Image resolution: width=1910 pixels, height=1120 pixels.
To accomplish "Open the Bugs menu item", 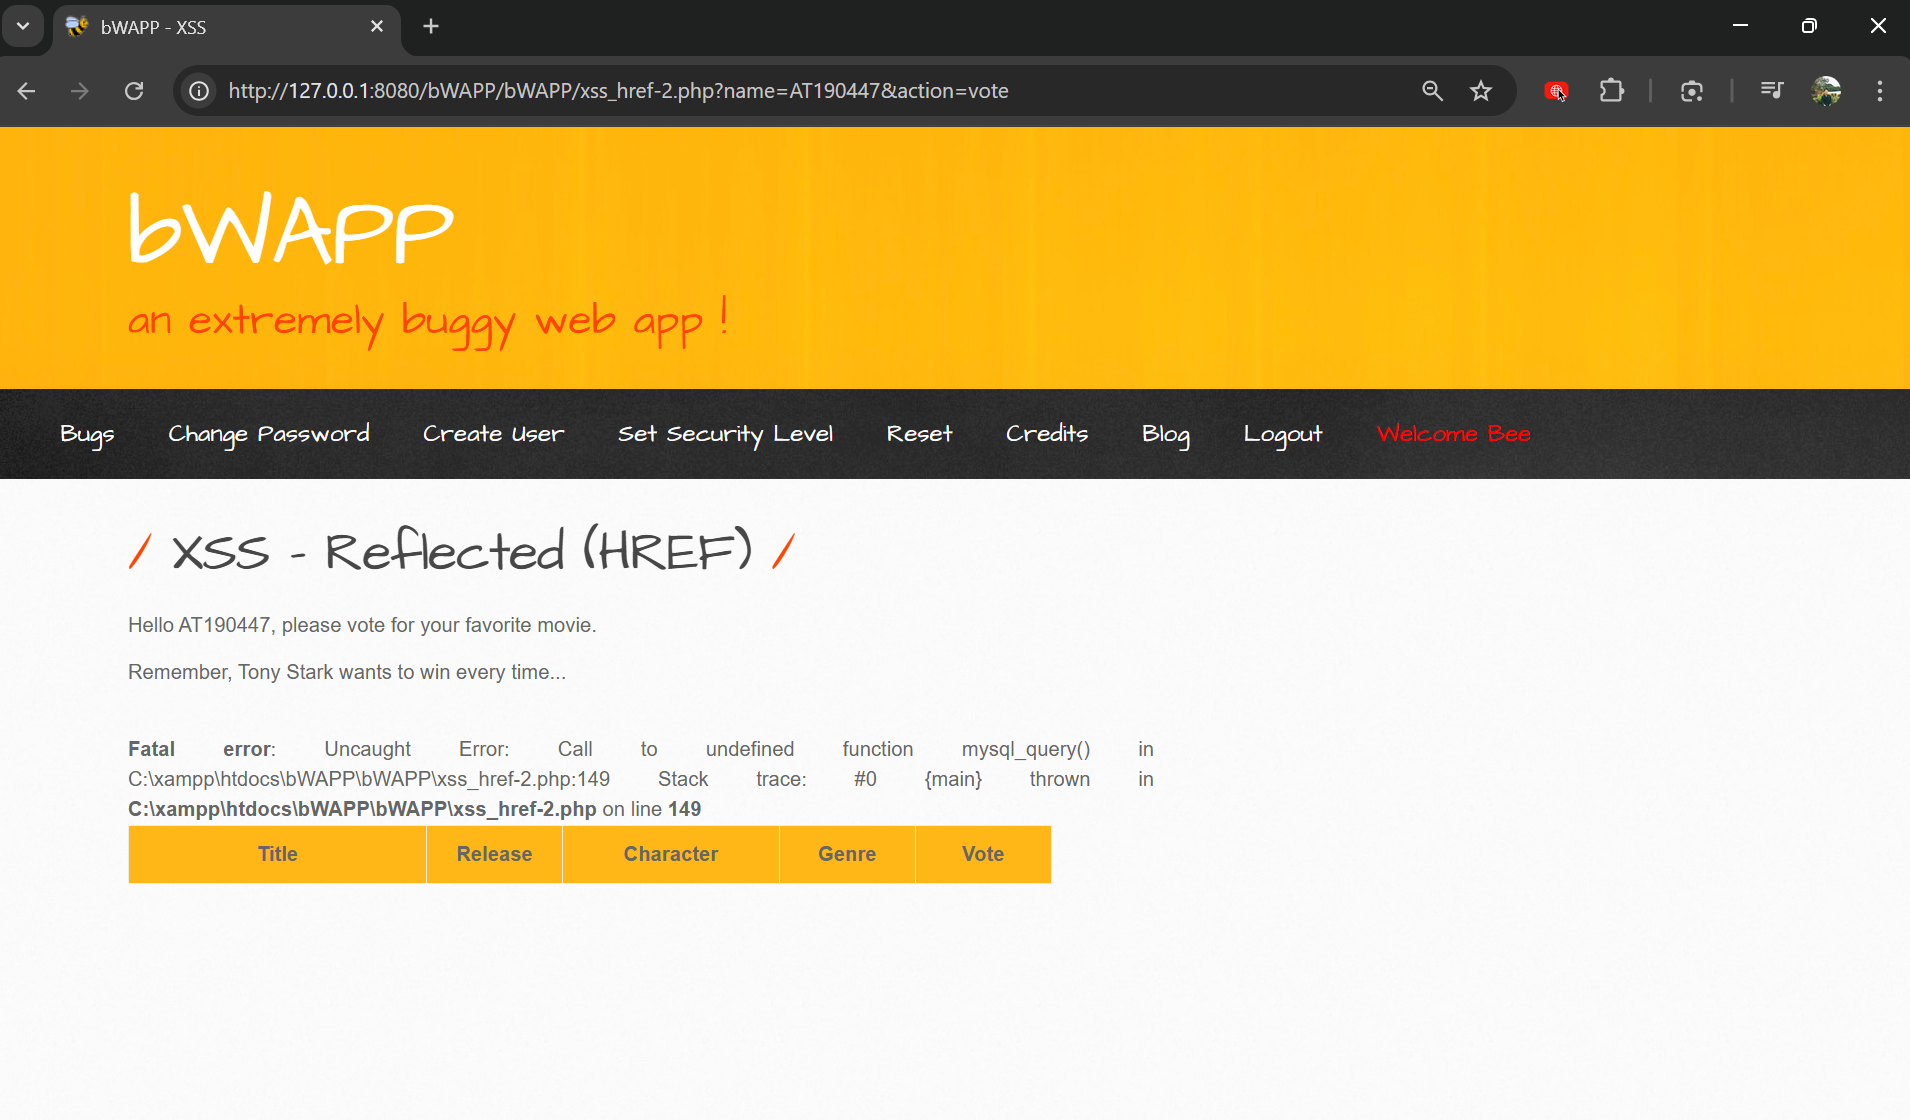I will click(x=87, y=434).
